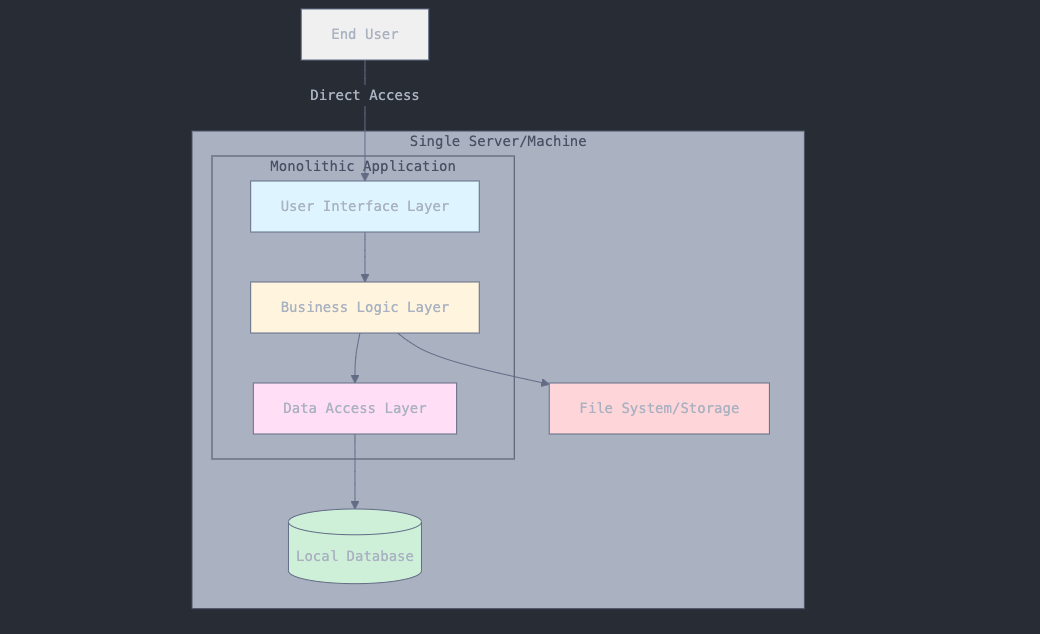Click arrowhead pointing into Local Database
This screenshot has height=634, width=1040.
coord(355,505)
